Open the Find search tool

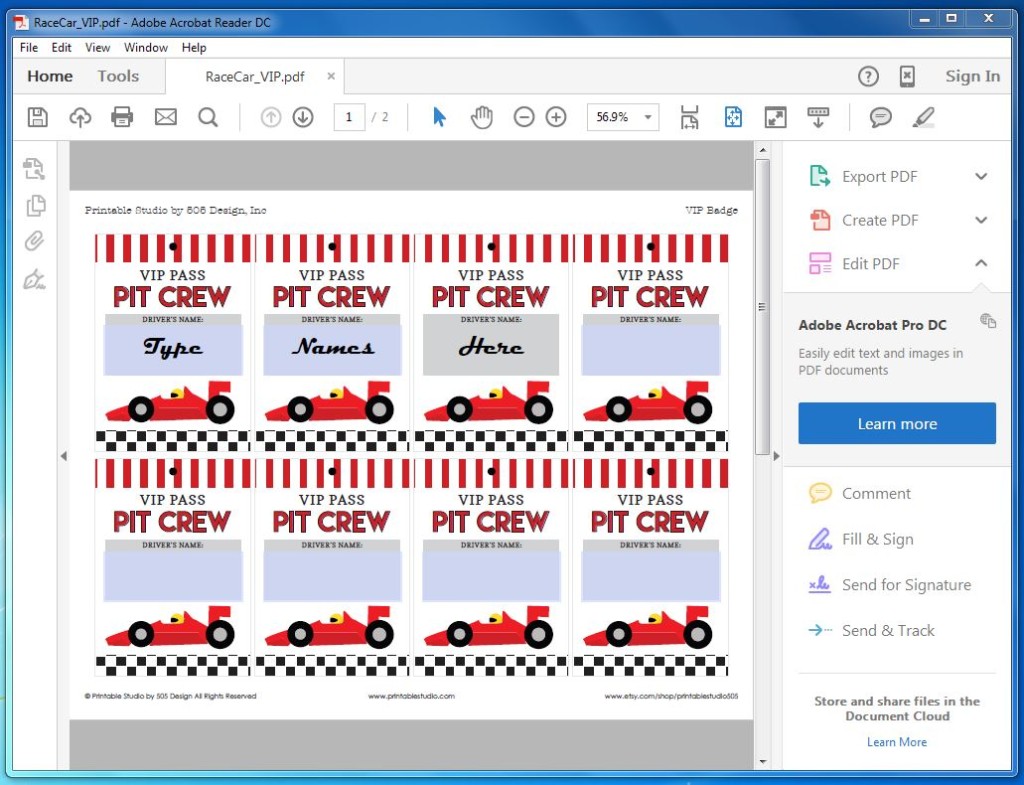pyautogui.click(x=205, y=117)
